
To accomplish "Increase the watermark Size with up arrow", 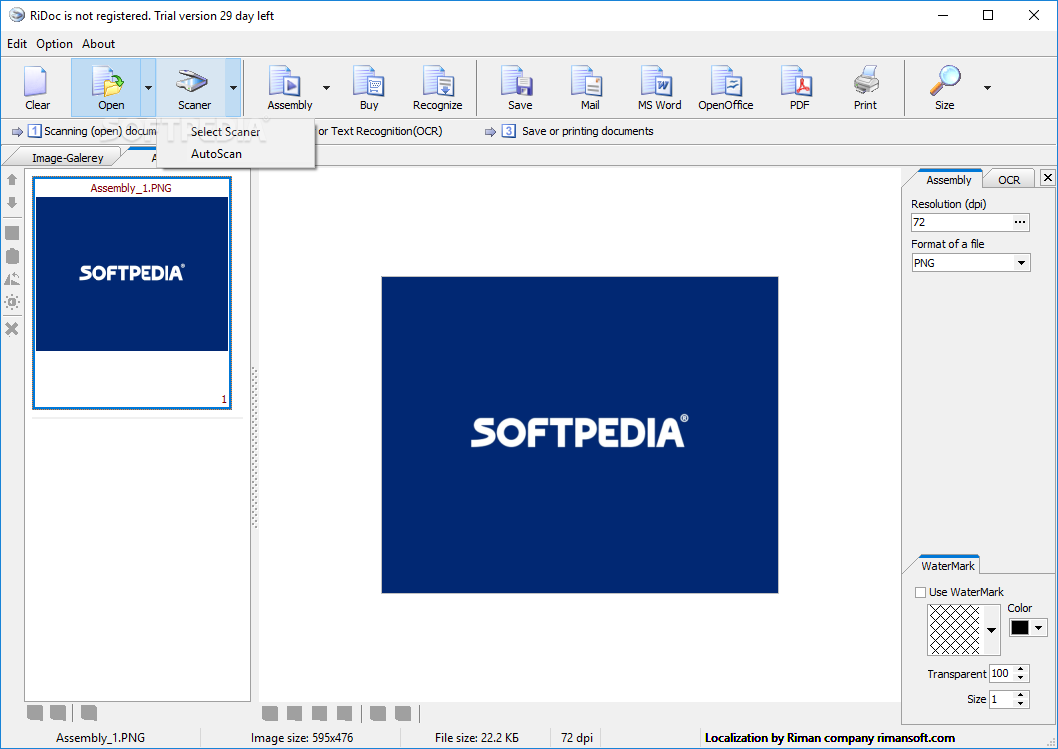I will 1021,695.
